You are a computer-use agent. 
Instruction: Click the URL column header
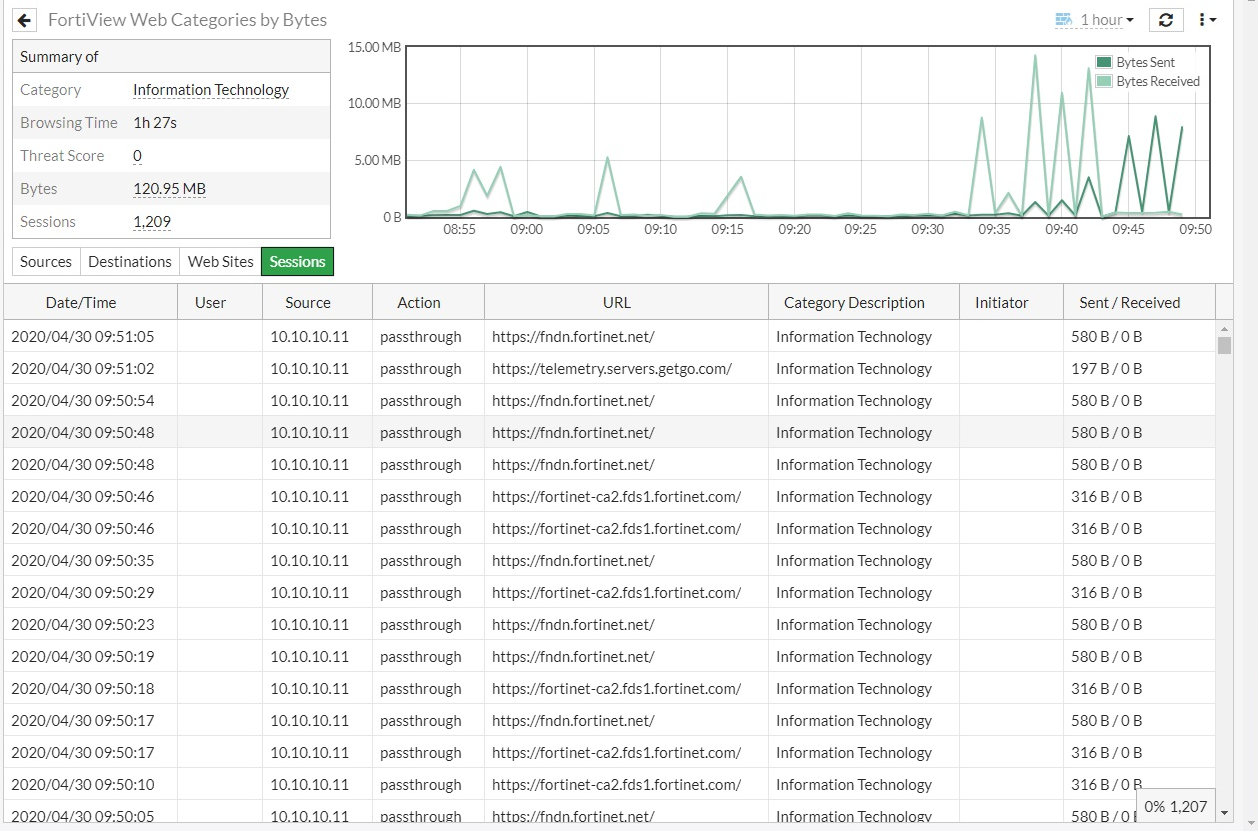[x=617, y=303]
